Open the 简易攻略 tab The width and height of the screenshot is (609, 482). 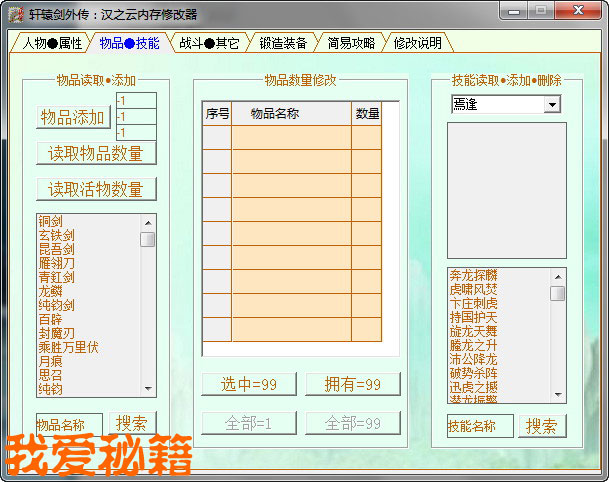[x=351, y=43]
